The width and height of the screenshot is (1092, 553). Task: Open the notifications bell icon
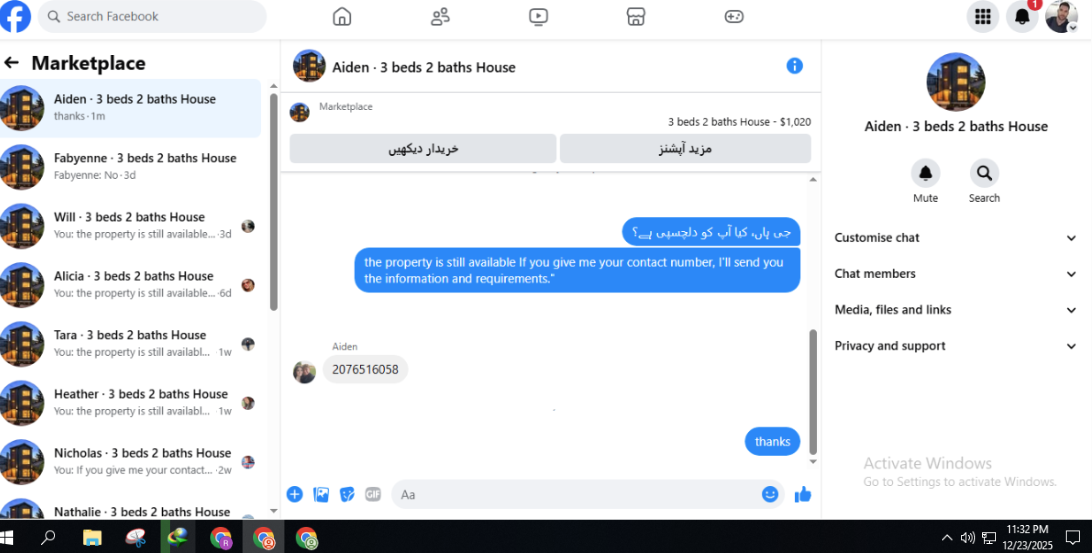click(x=1022, y=17)
